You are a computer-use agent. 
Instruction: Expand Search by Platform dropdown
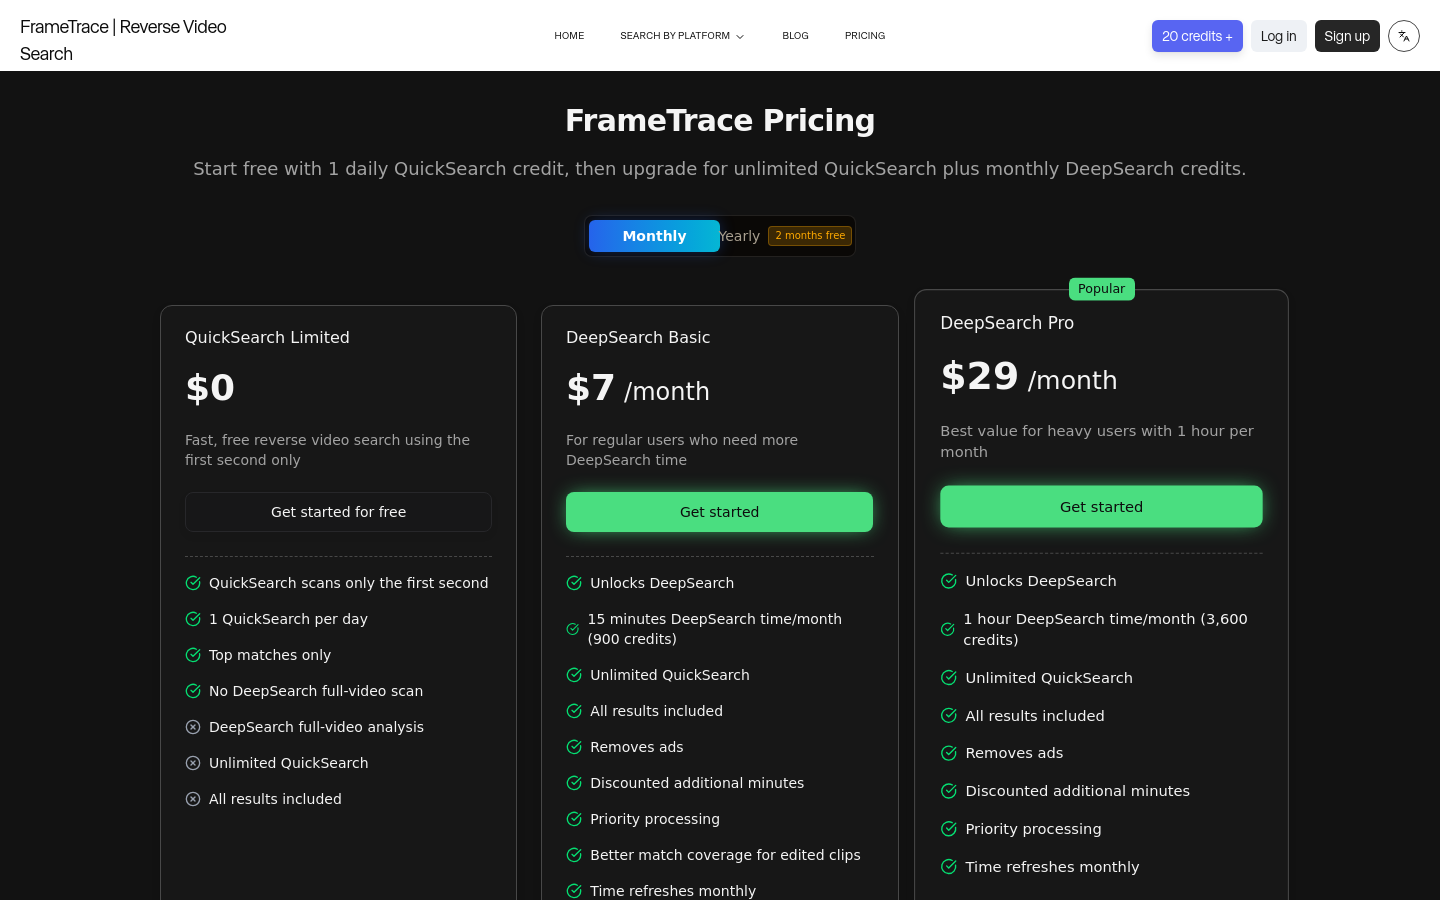[x=682, y=36]
